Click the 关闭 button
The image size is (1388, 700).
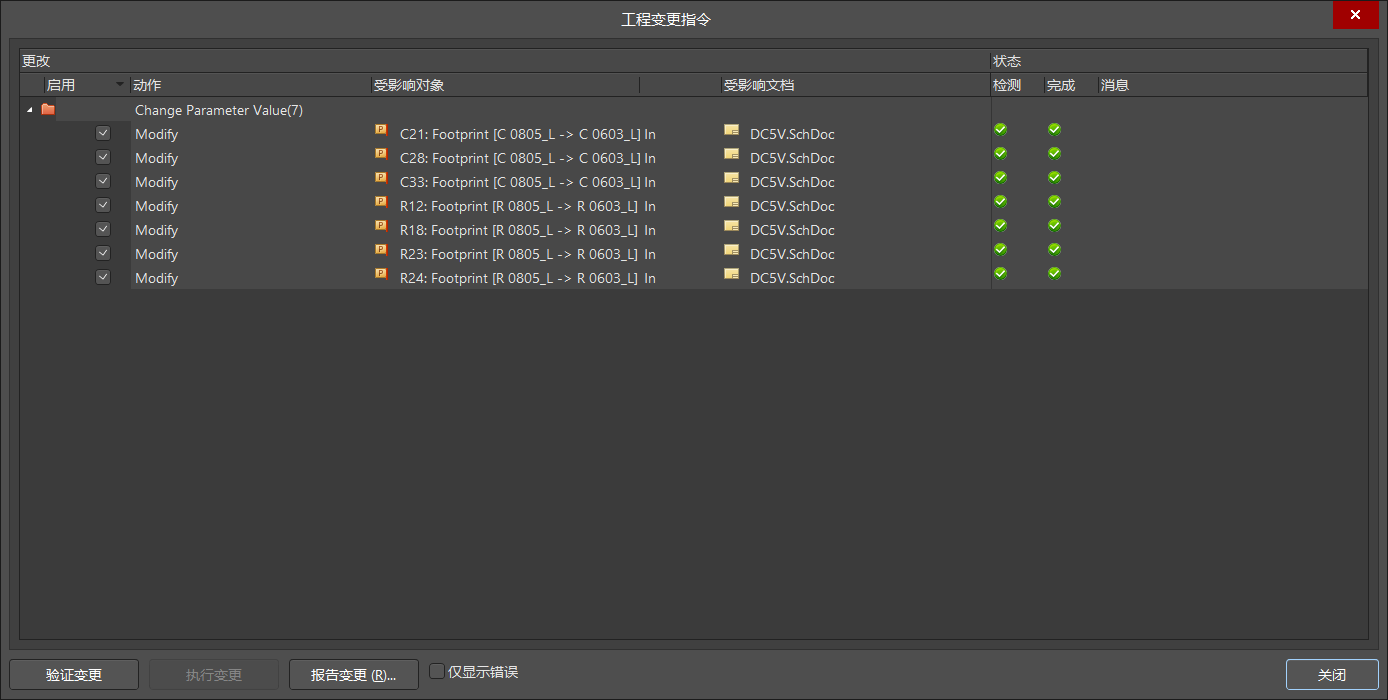(x=1332, y=675)
